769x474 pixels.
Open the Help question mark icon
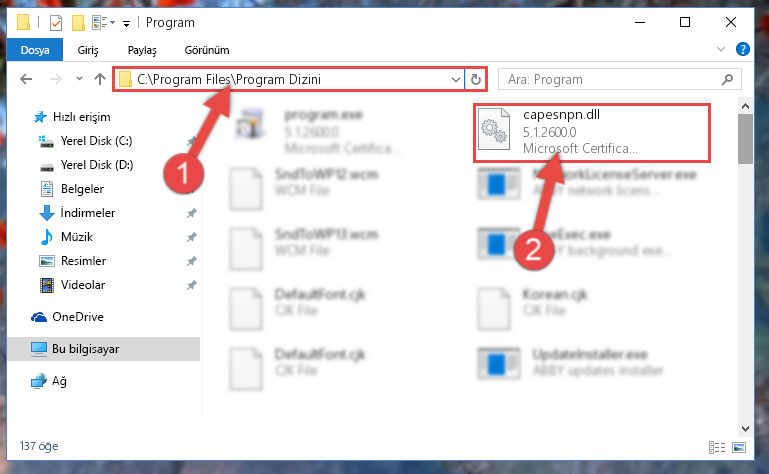click(743, 49)
